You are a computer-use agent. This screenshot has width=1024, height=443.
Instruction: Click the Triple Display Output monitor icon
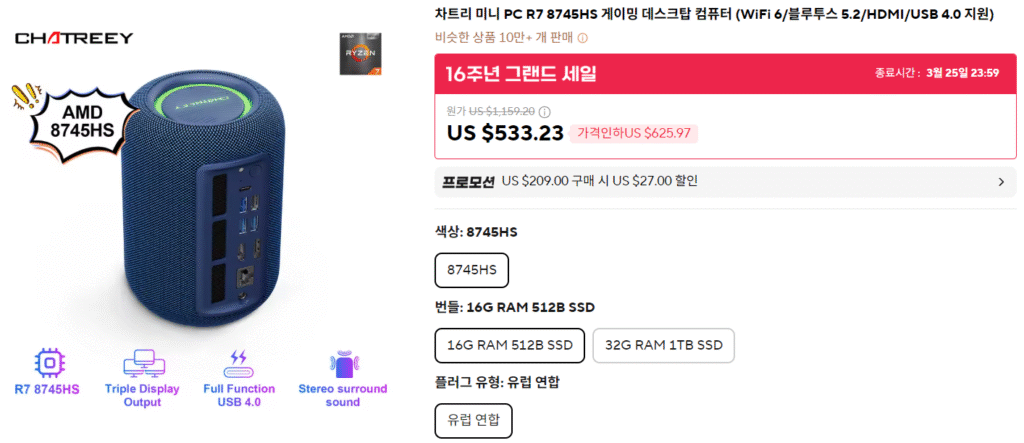coord(142,362)
